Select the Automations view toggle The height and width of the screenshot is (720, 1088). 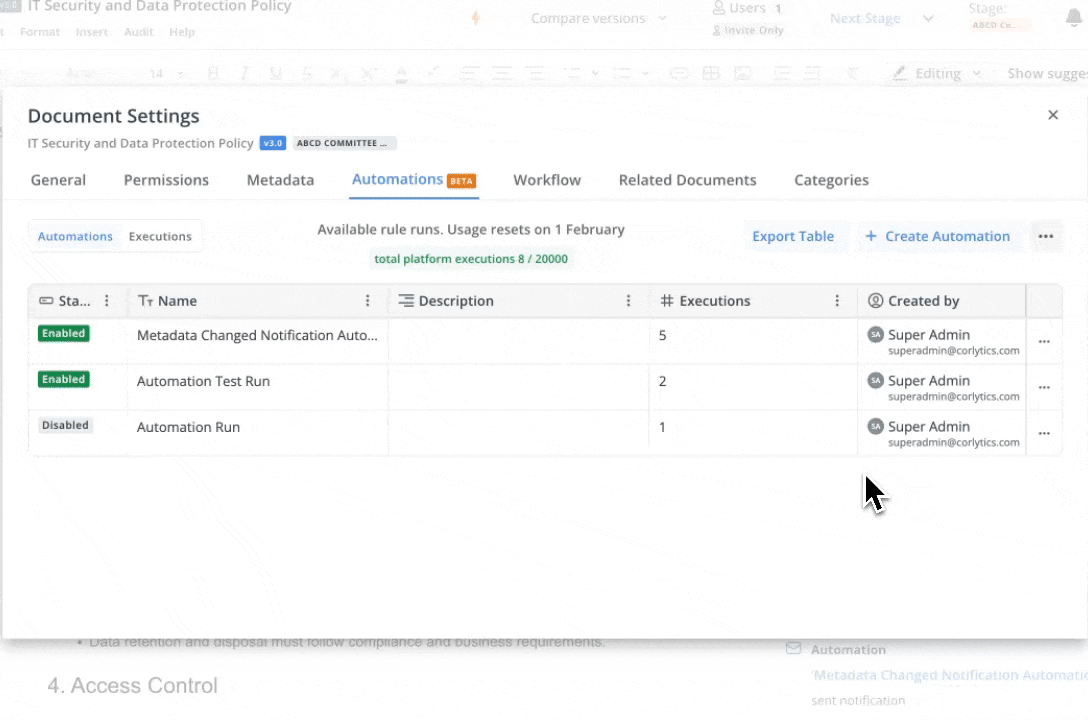pyautogui.click(x=75, y=237)
